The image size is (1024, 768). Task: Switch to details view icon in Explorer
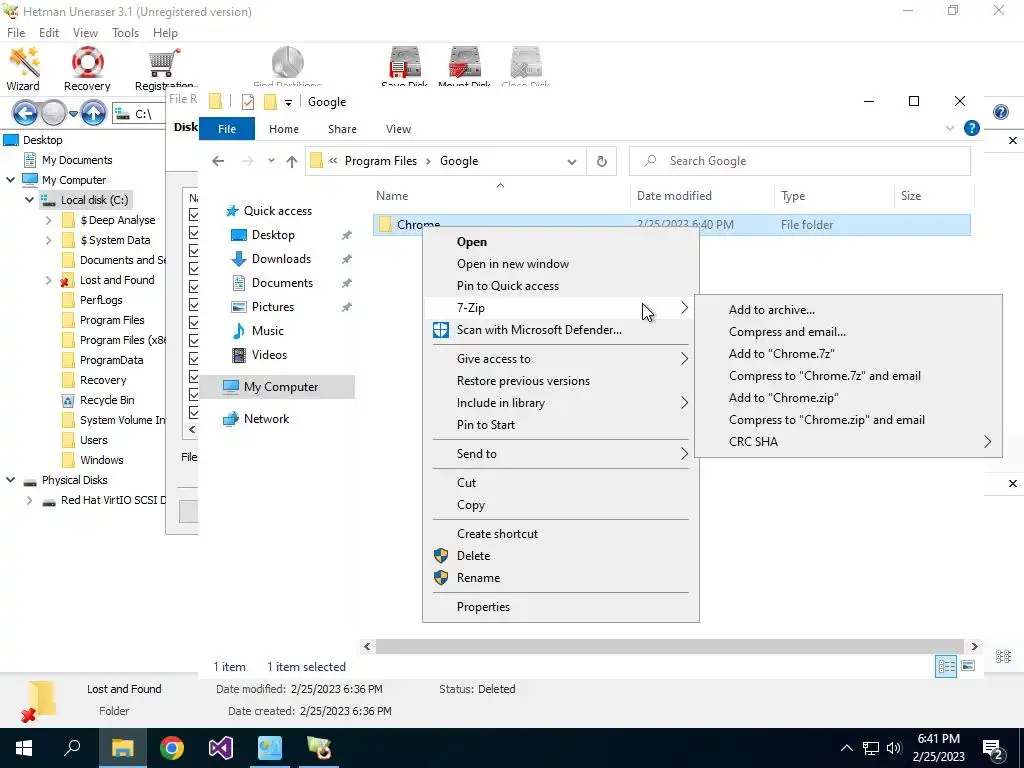[x=946, y=666]
